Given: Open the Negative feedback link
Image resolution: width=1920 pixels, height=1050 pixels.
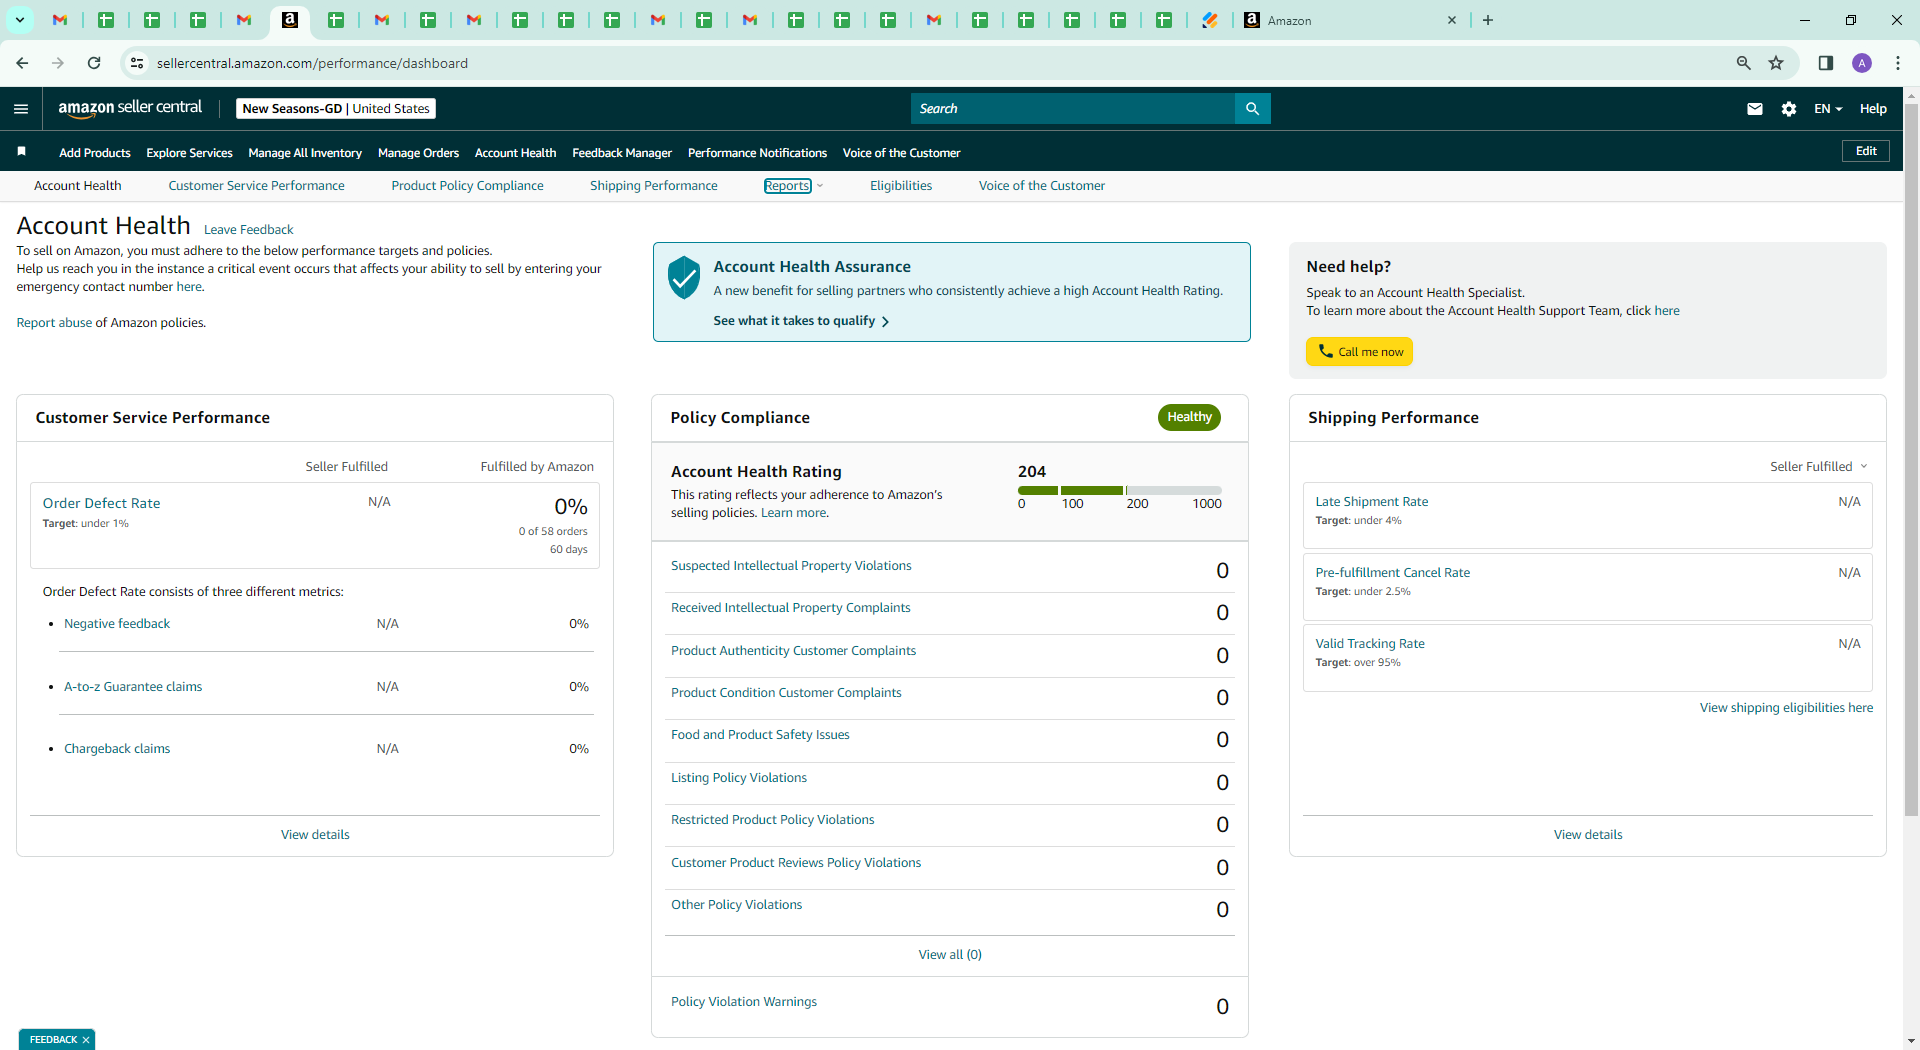Looking at the screenshot, I should tap(117, 624).
